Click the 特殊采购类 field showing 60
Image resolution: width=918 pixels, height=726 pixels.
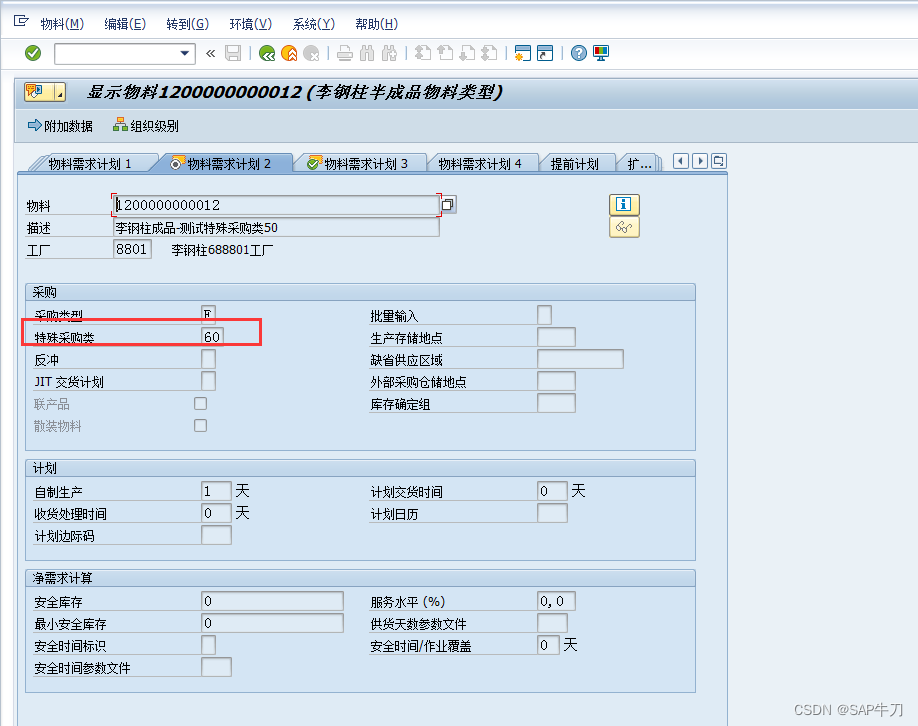pyautogui.click(x=212, y=337)
